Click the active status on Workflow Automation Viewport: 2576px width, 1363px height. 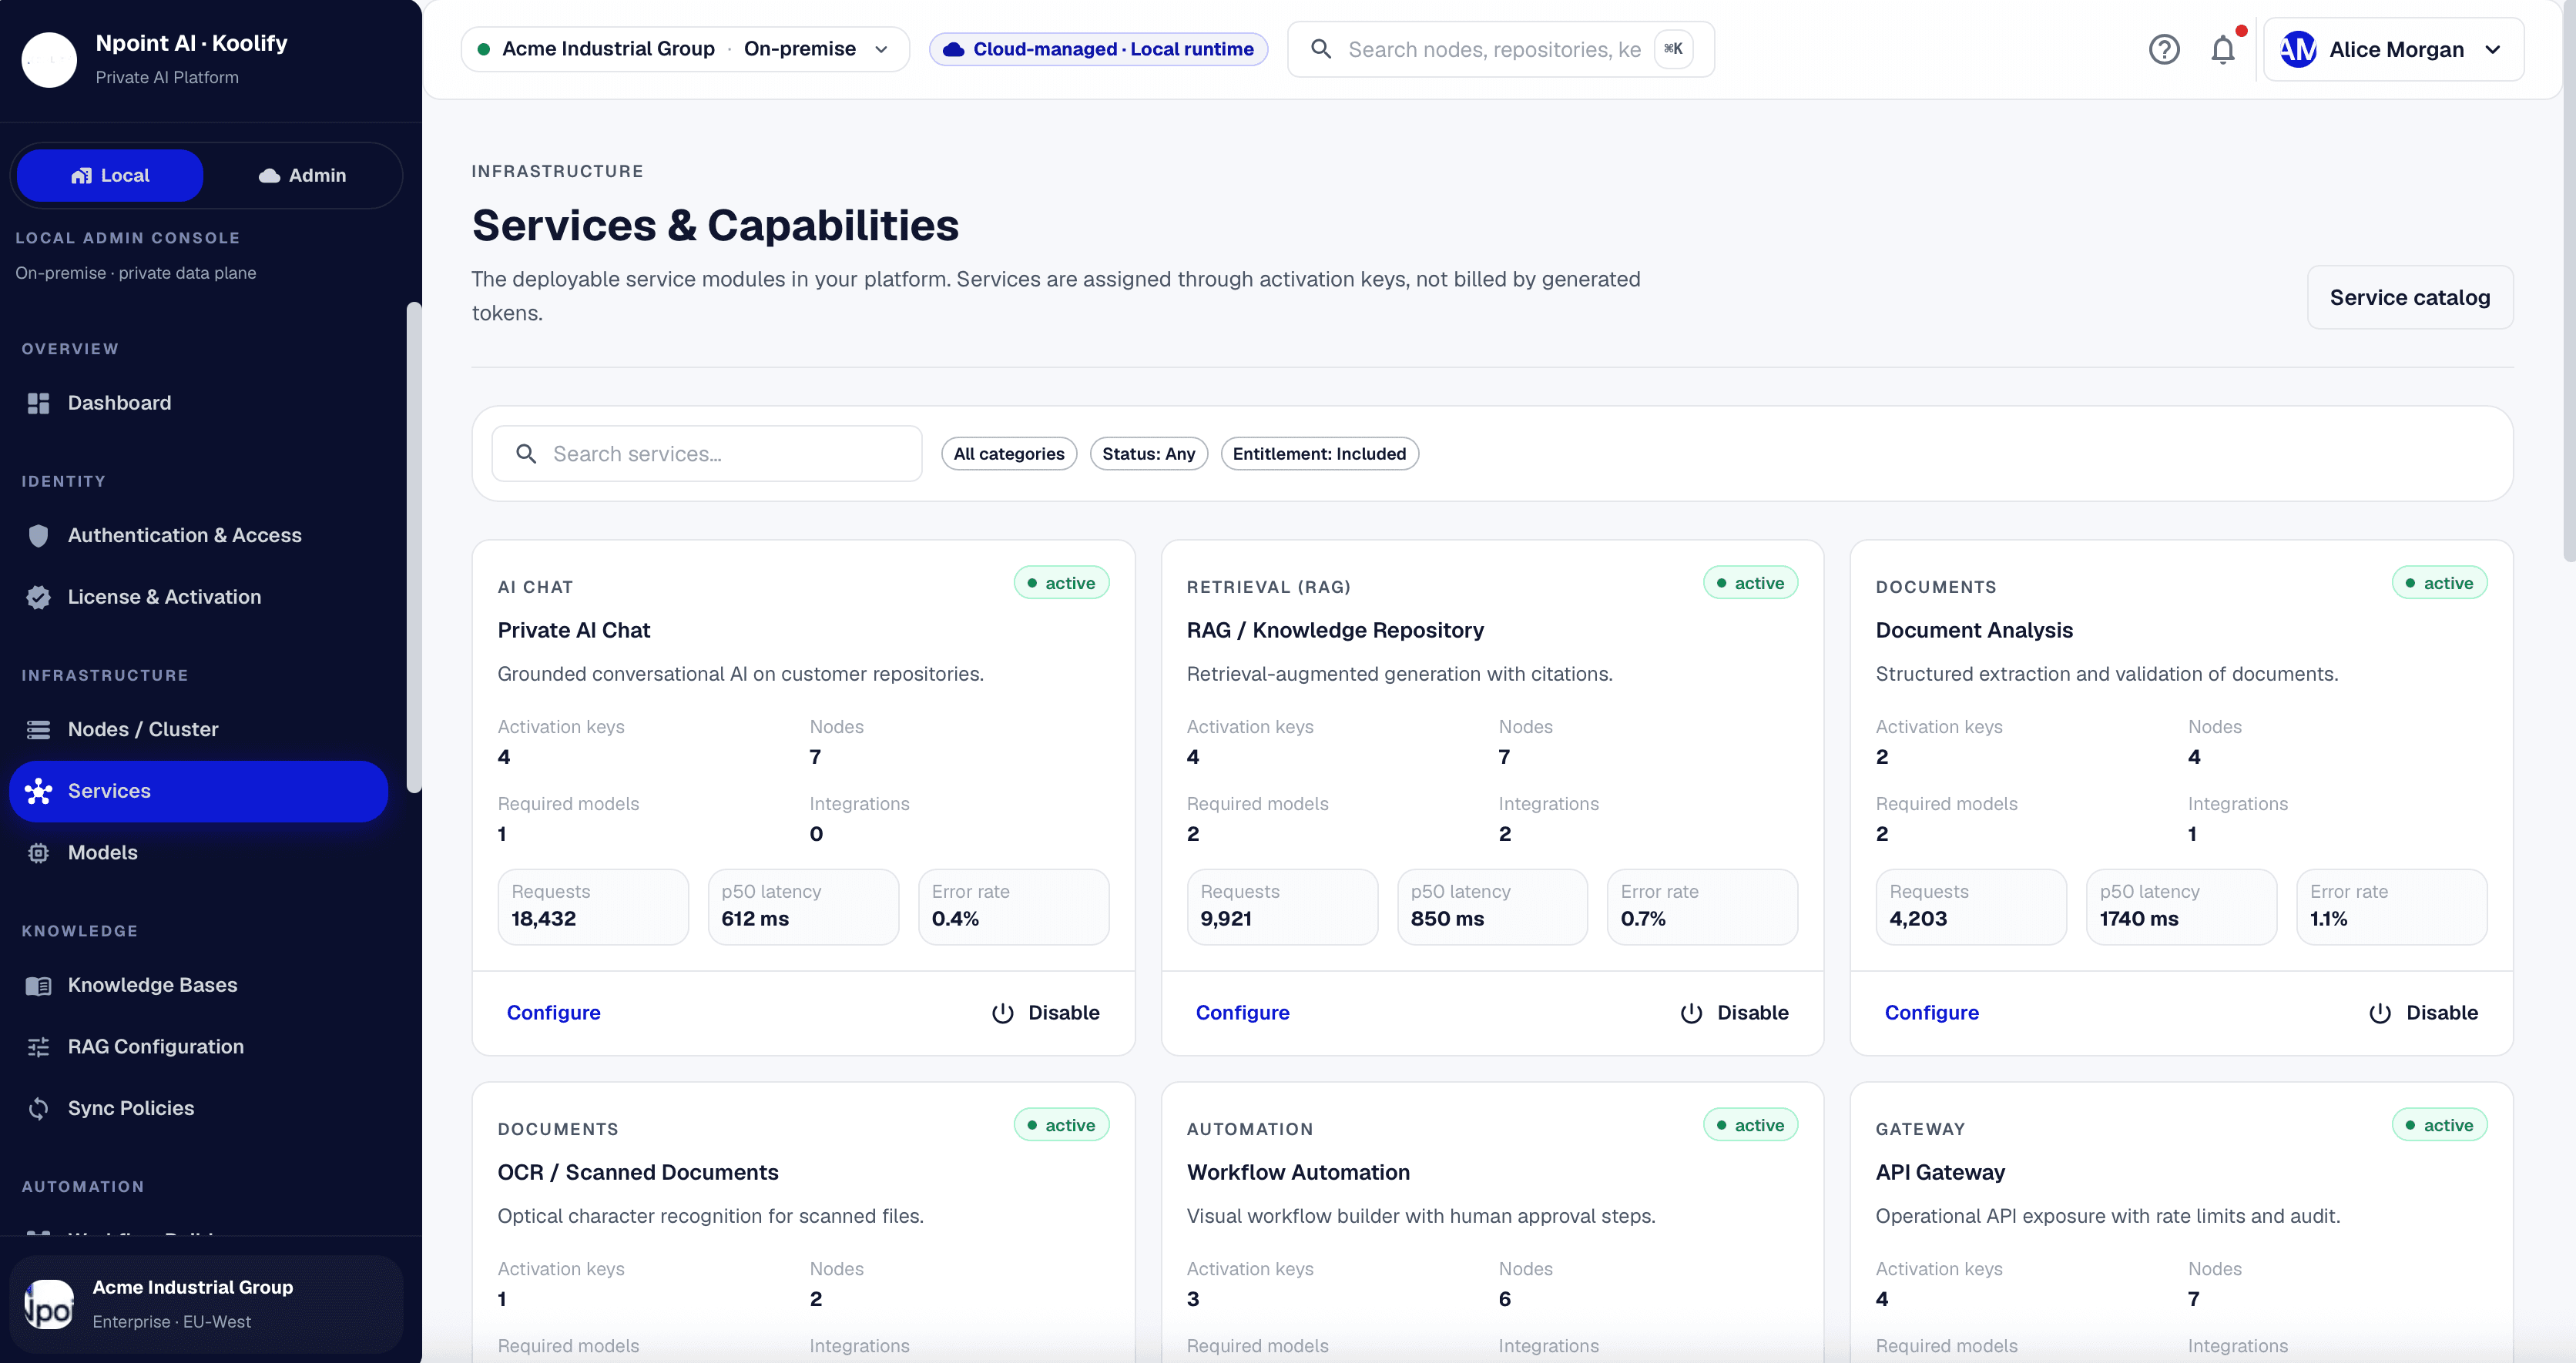pos(1750,1125)
